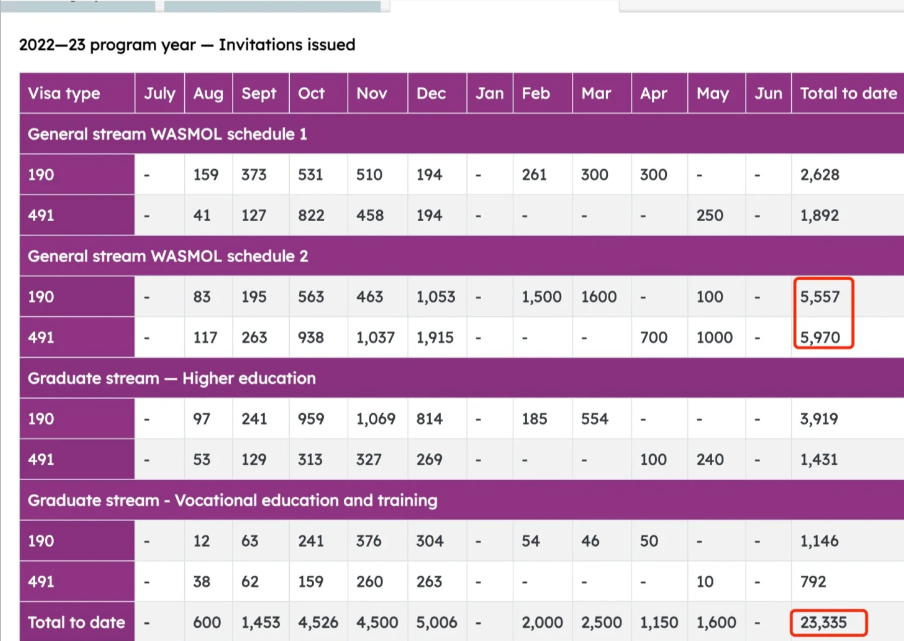Click the 261 cell in Feb column
Viewport: 904px width, 641px height.
click(543, 175)
